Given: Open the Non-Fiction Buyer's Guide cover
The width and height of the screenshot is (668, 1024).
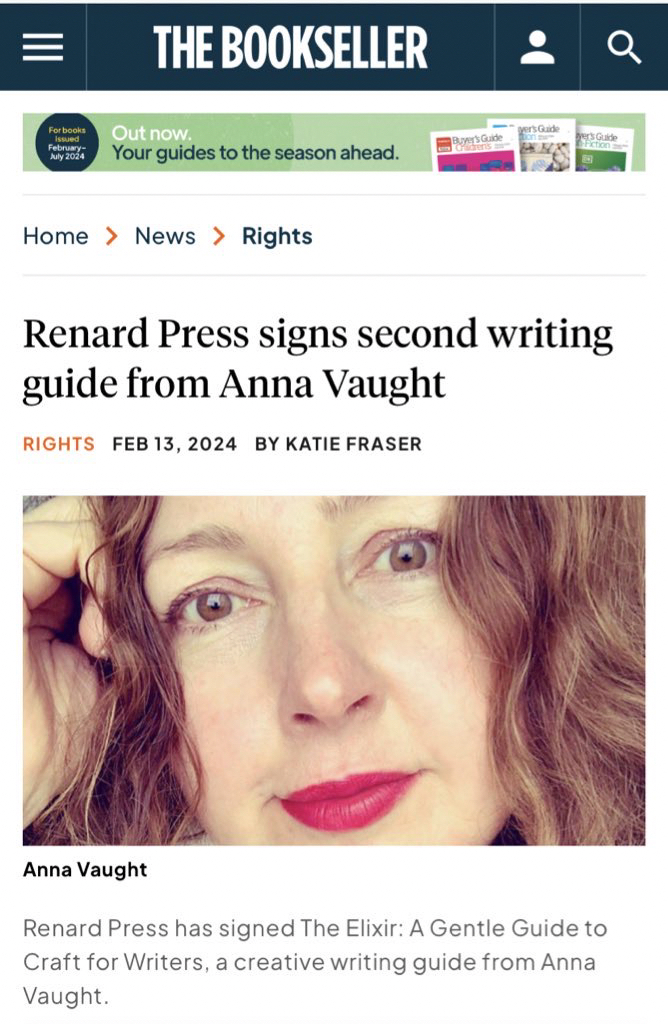Looking at the screenshot, I should coord(604,147).
